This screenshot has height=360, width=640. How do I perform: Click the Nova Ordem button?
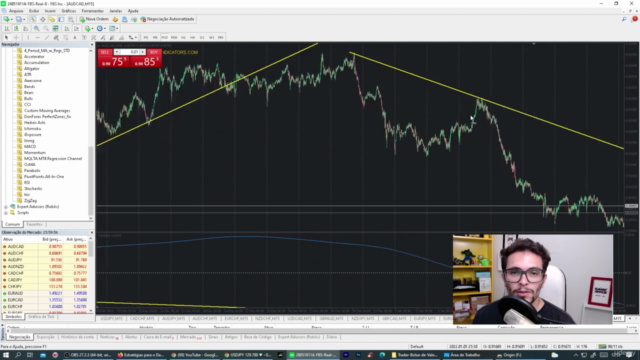click(94, 19)
